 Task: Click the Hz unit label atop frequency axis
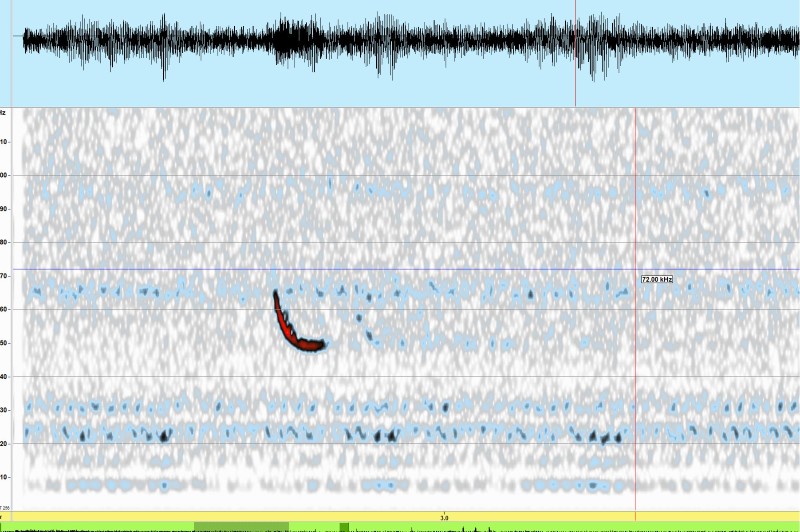click(x=4, y=113)
